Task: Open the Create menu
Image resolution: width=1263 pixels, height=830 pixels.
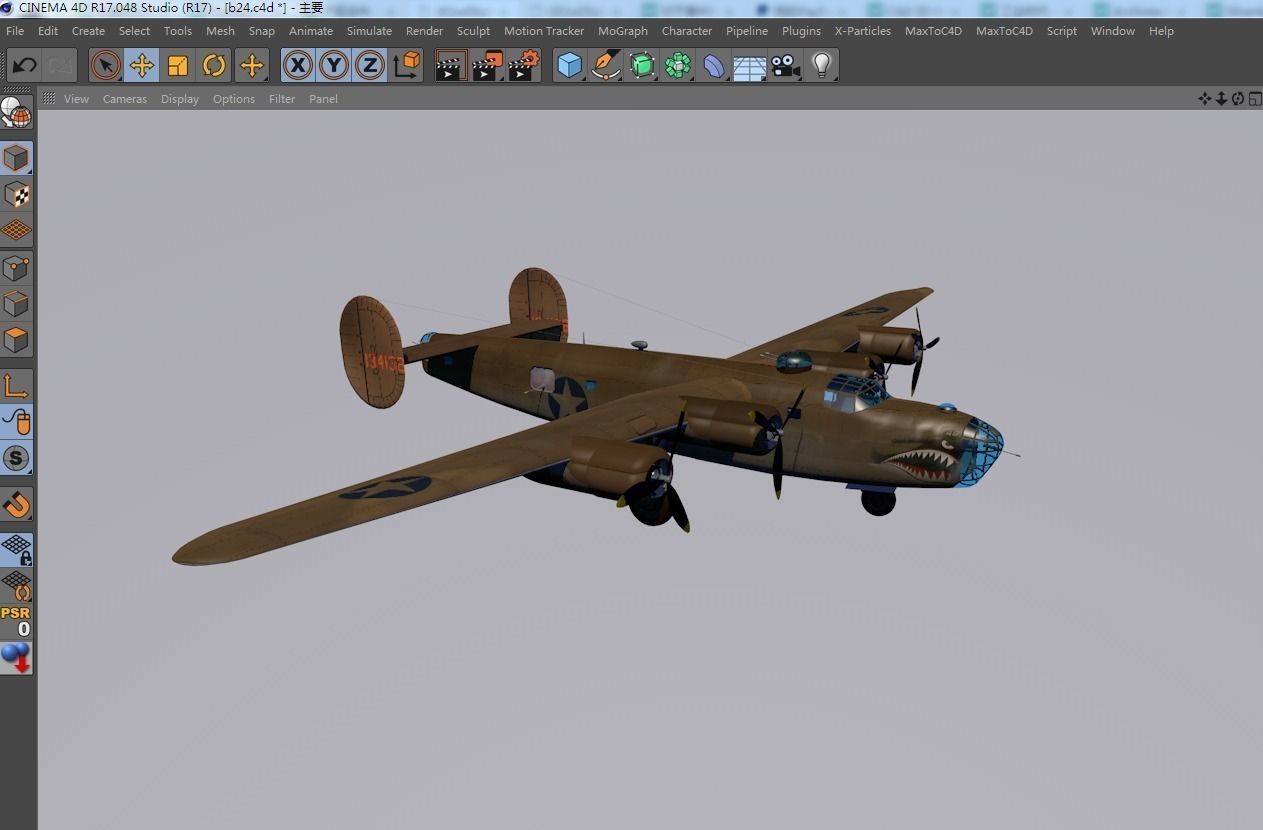Action: (x=88, y=31)
